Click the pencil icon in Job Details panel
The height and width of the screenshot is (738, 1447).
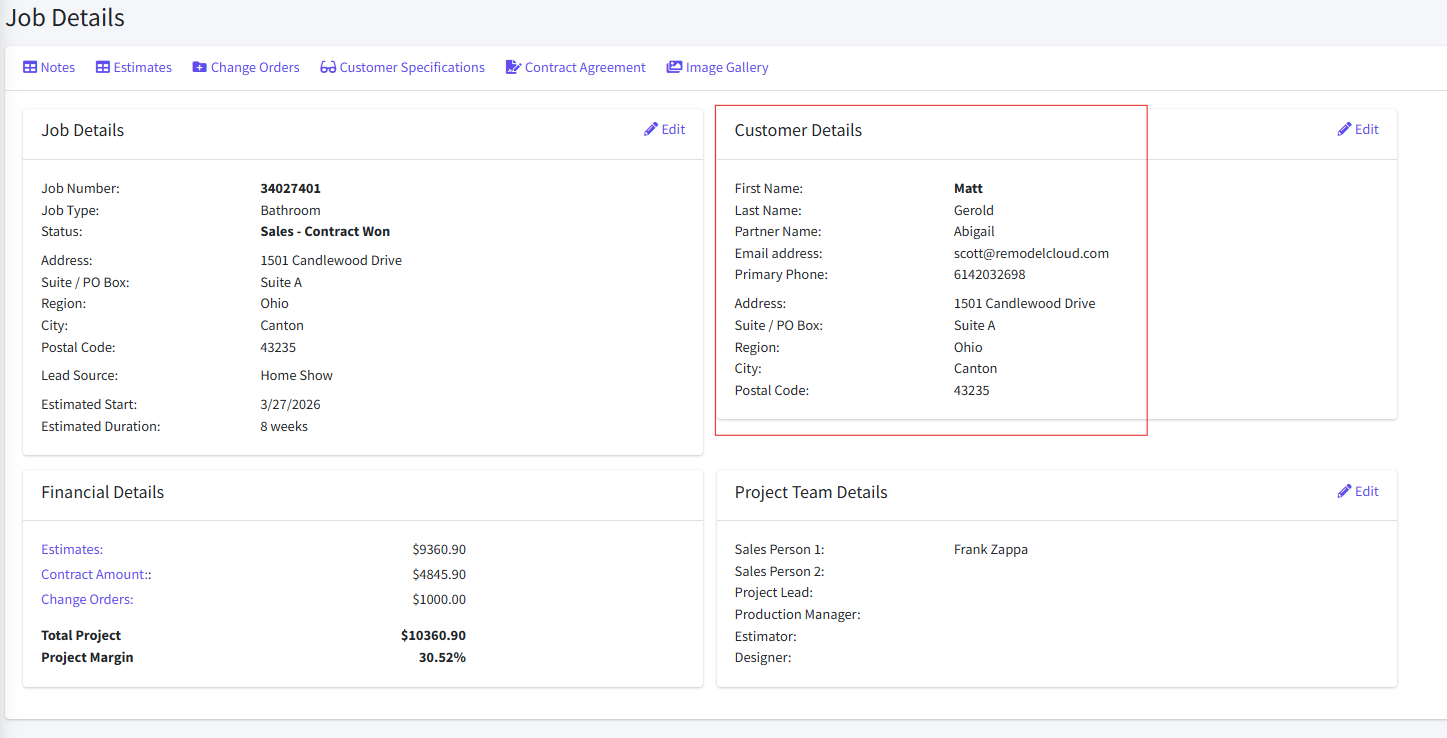(651, 129)
